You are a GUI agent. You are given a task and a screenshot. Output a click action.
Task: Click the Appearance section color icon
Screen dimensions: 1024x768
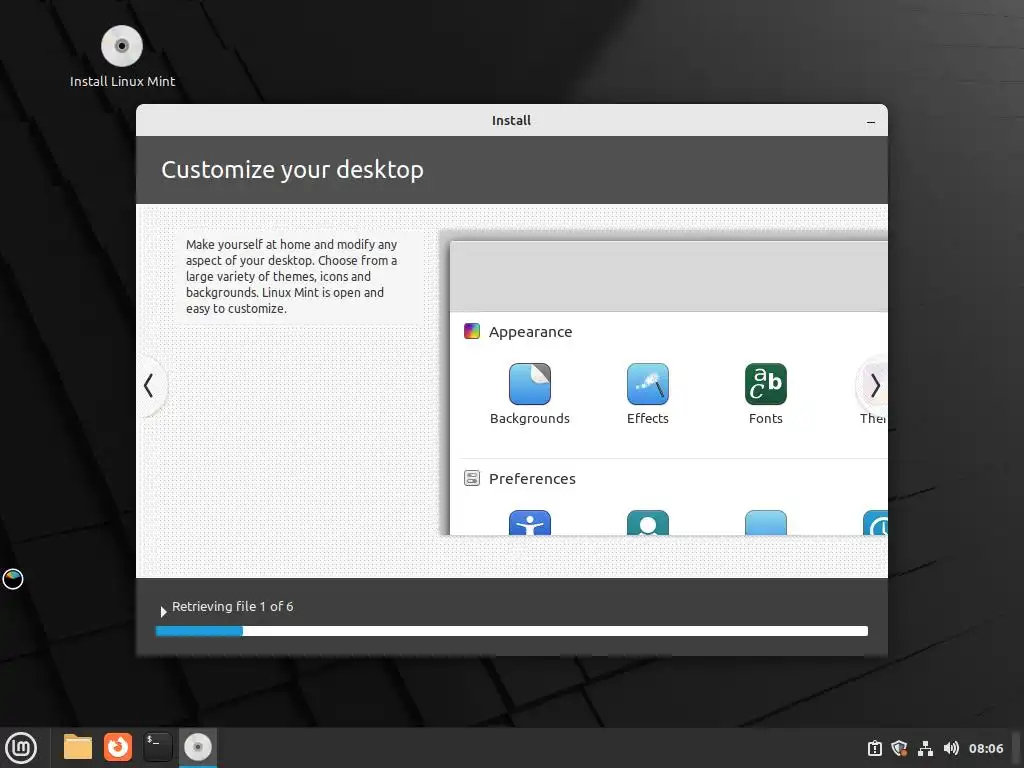pos(472,331)
